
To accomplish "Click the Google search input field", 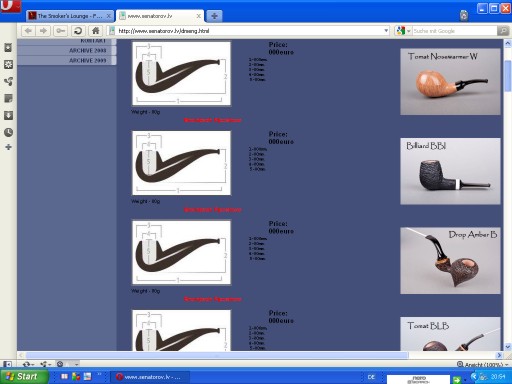I will coord(454,31).
